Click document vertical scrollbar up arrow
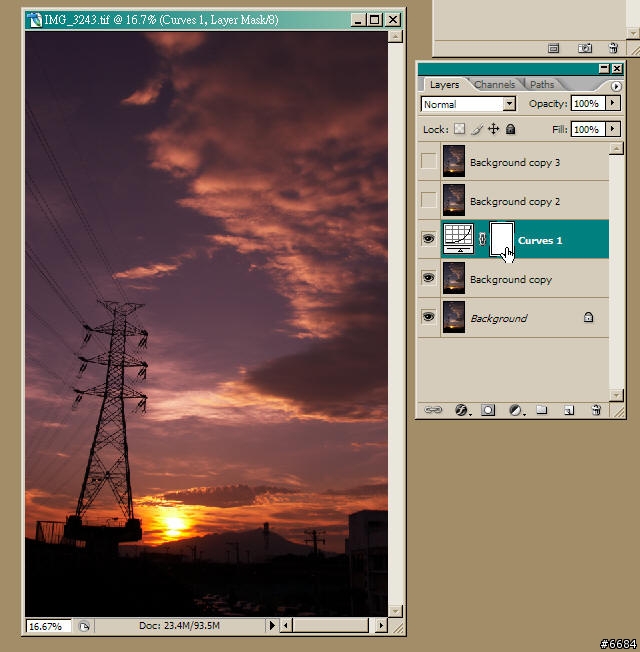The width and height of the screenshot is (640, 652). [395, 37]
